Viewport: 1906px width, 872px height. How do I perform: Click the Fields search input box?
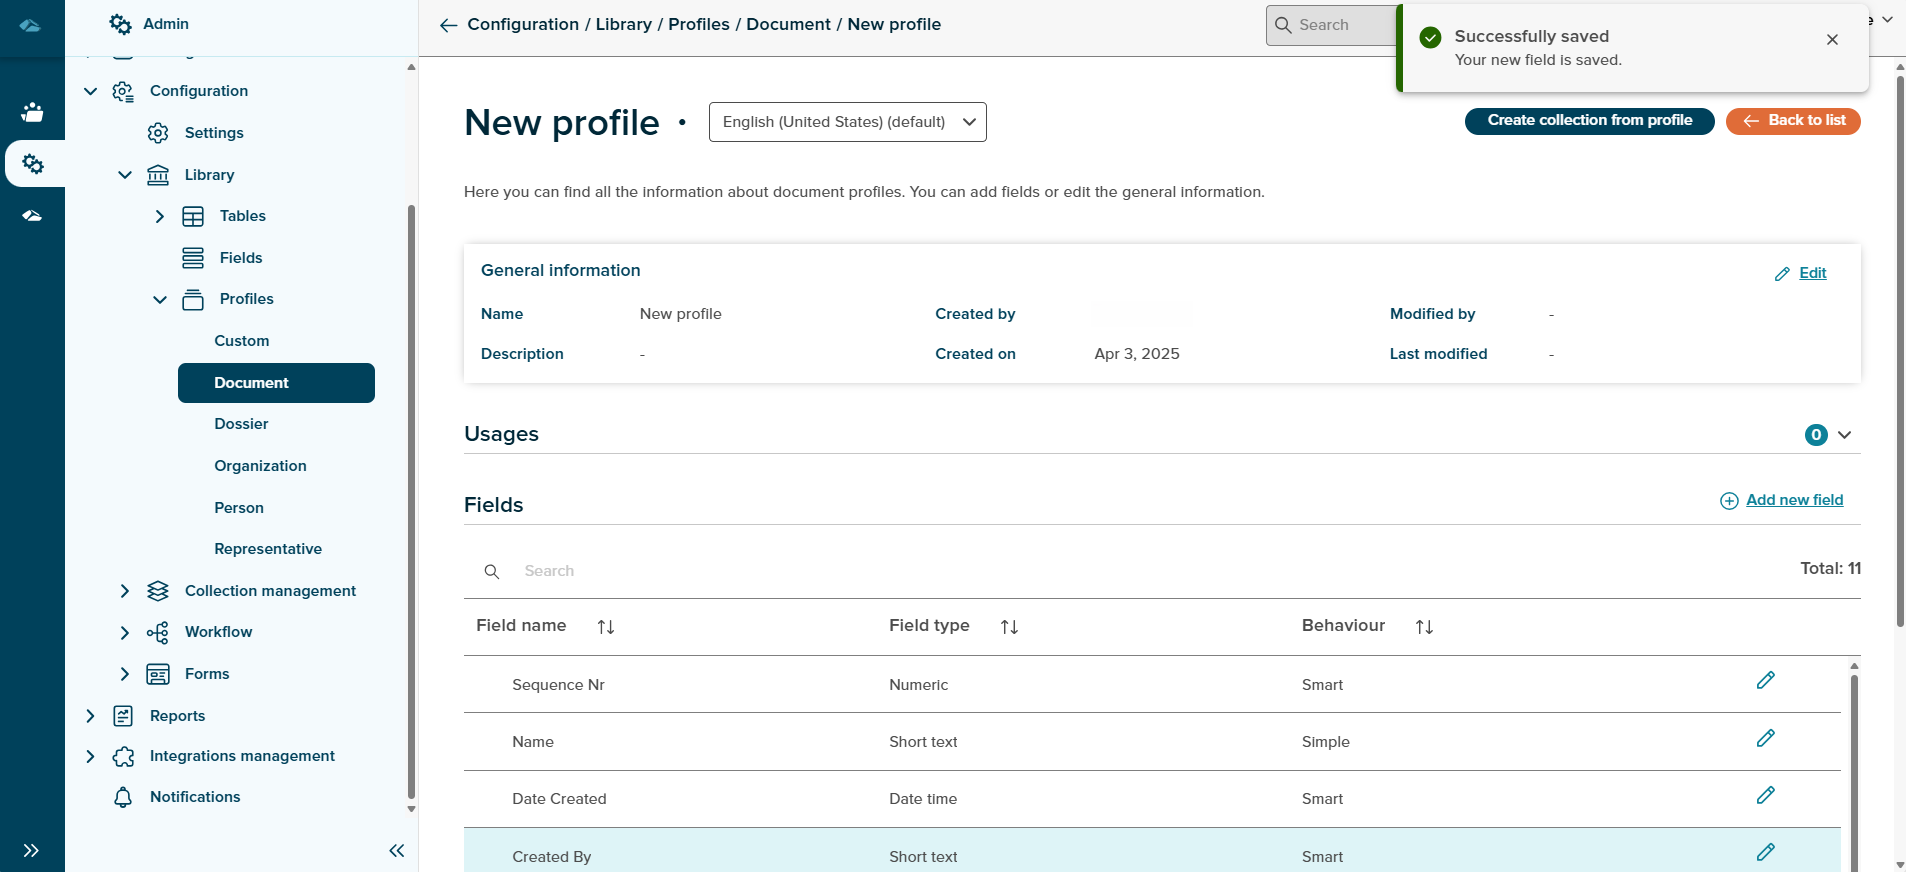700,571
